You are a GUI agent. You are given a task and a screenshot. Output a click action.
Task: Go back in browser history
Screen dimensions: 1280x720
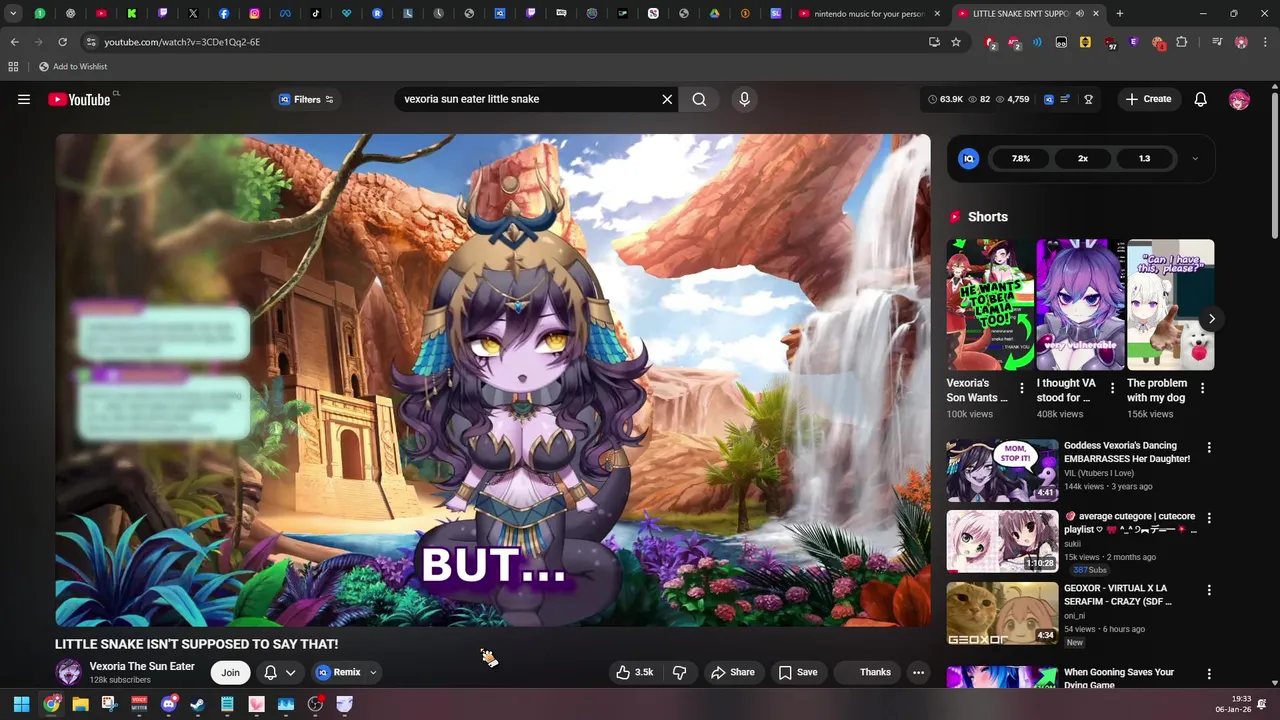14,42
